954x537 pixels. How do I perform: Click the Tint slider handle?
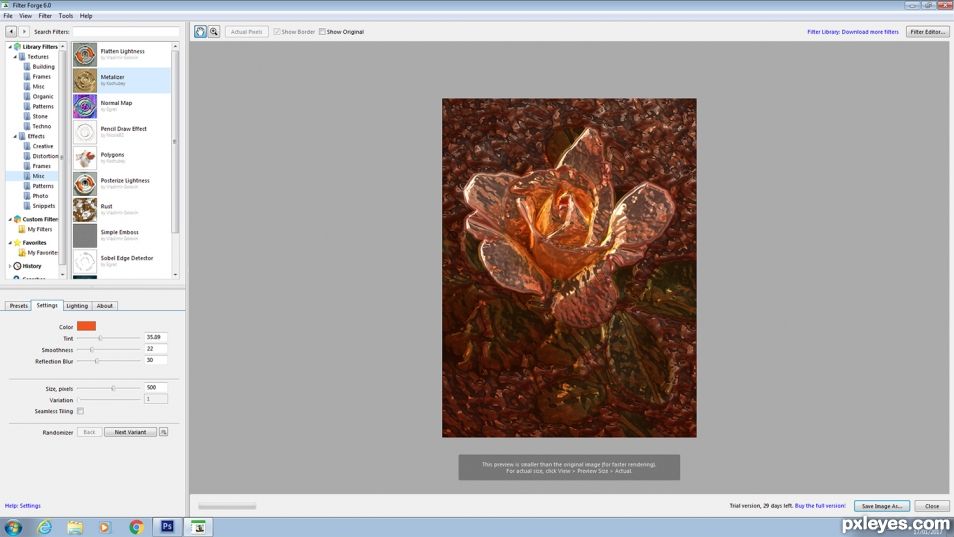pos(100,338)
